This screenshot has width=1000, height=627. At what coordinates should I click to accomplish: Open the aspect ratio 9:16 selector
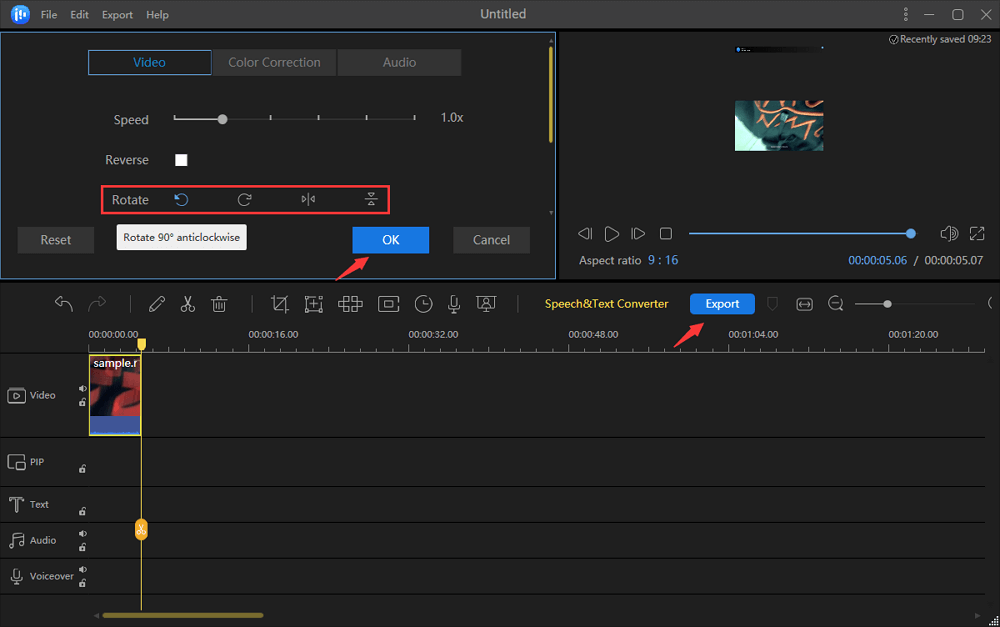(662, 260)
